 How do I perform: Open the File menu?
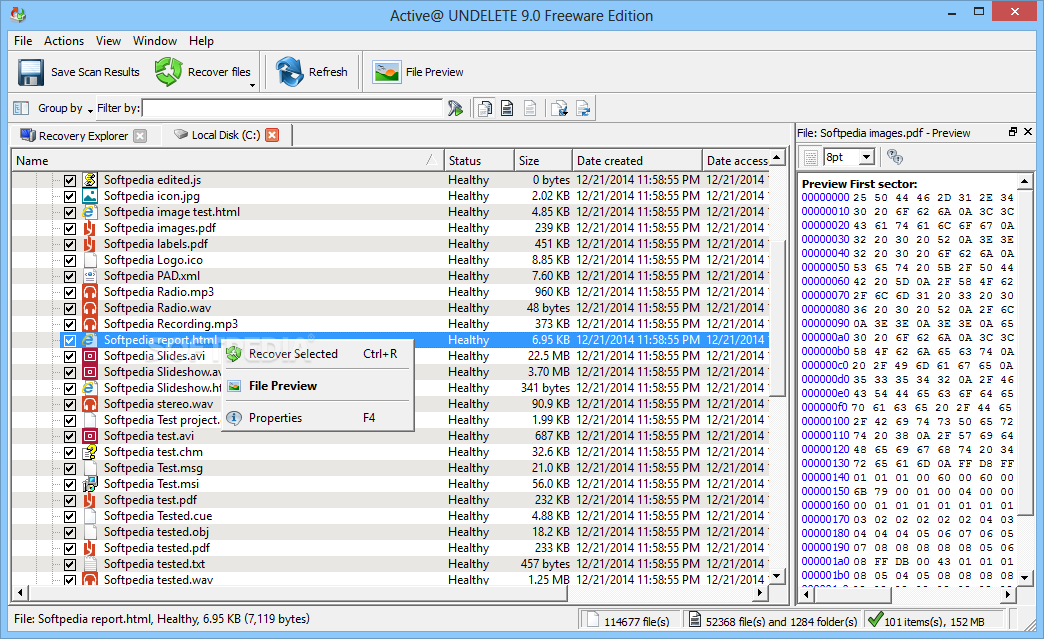(x=23, y=41)
